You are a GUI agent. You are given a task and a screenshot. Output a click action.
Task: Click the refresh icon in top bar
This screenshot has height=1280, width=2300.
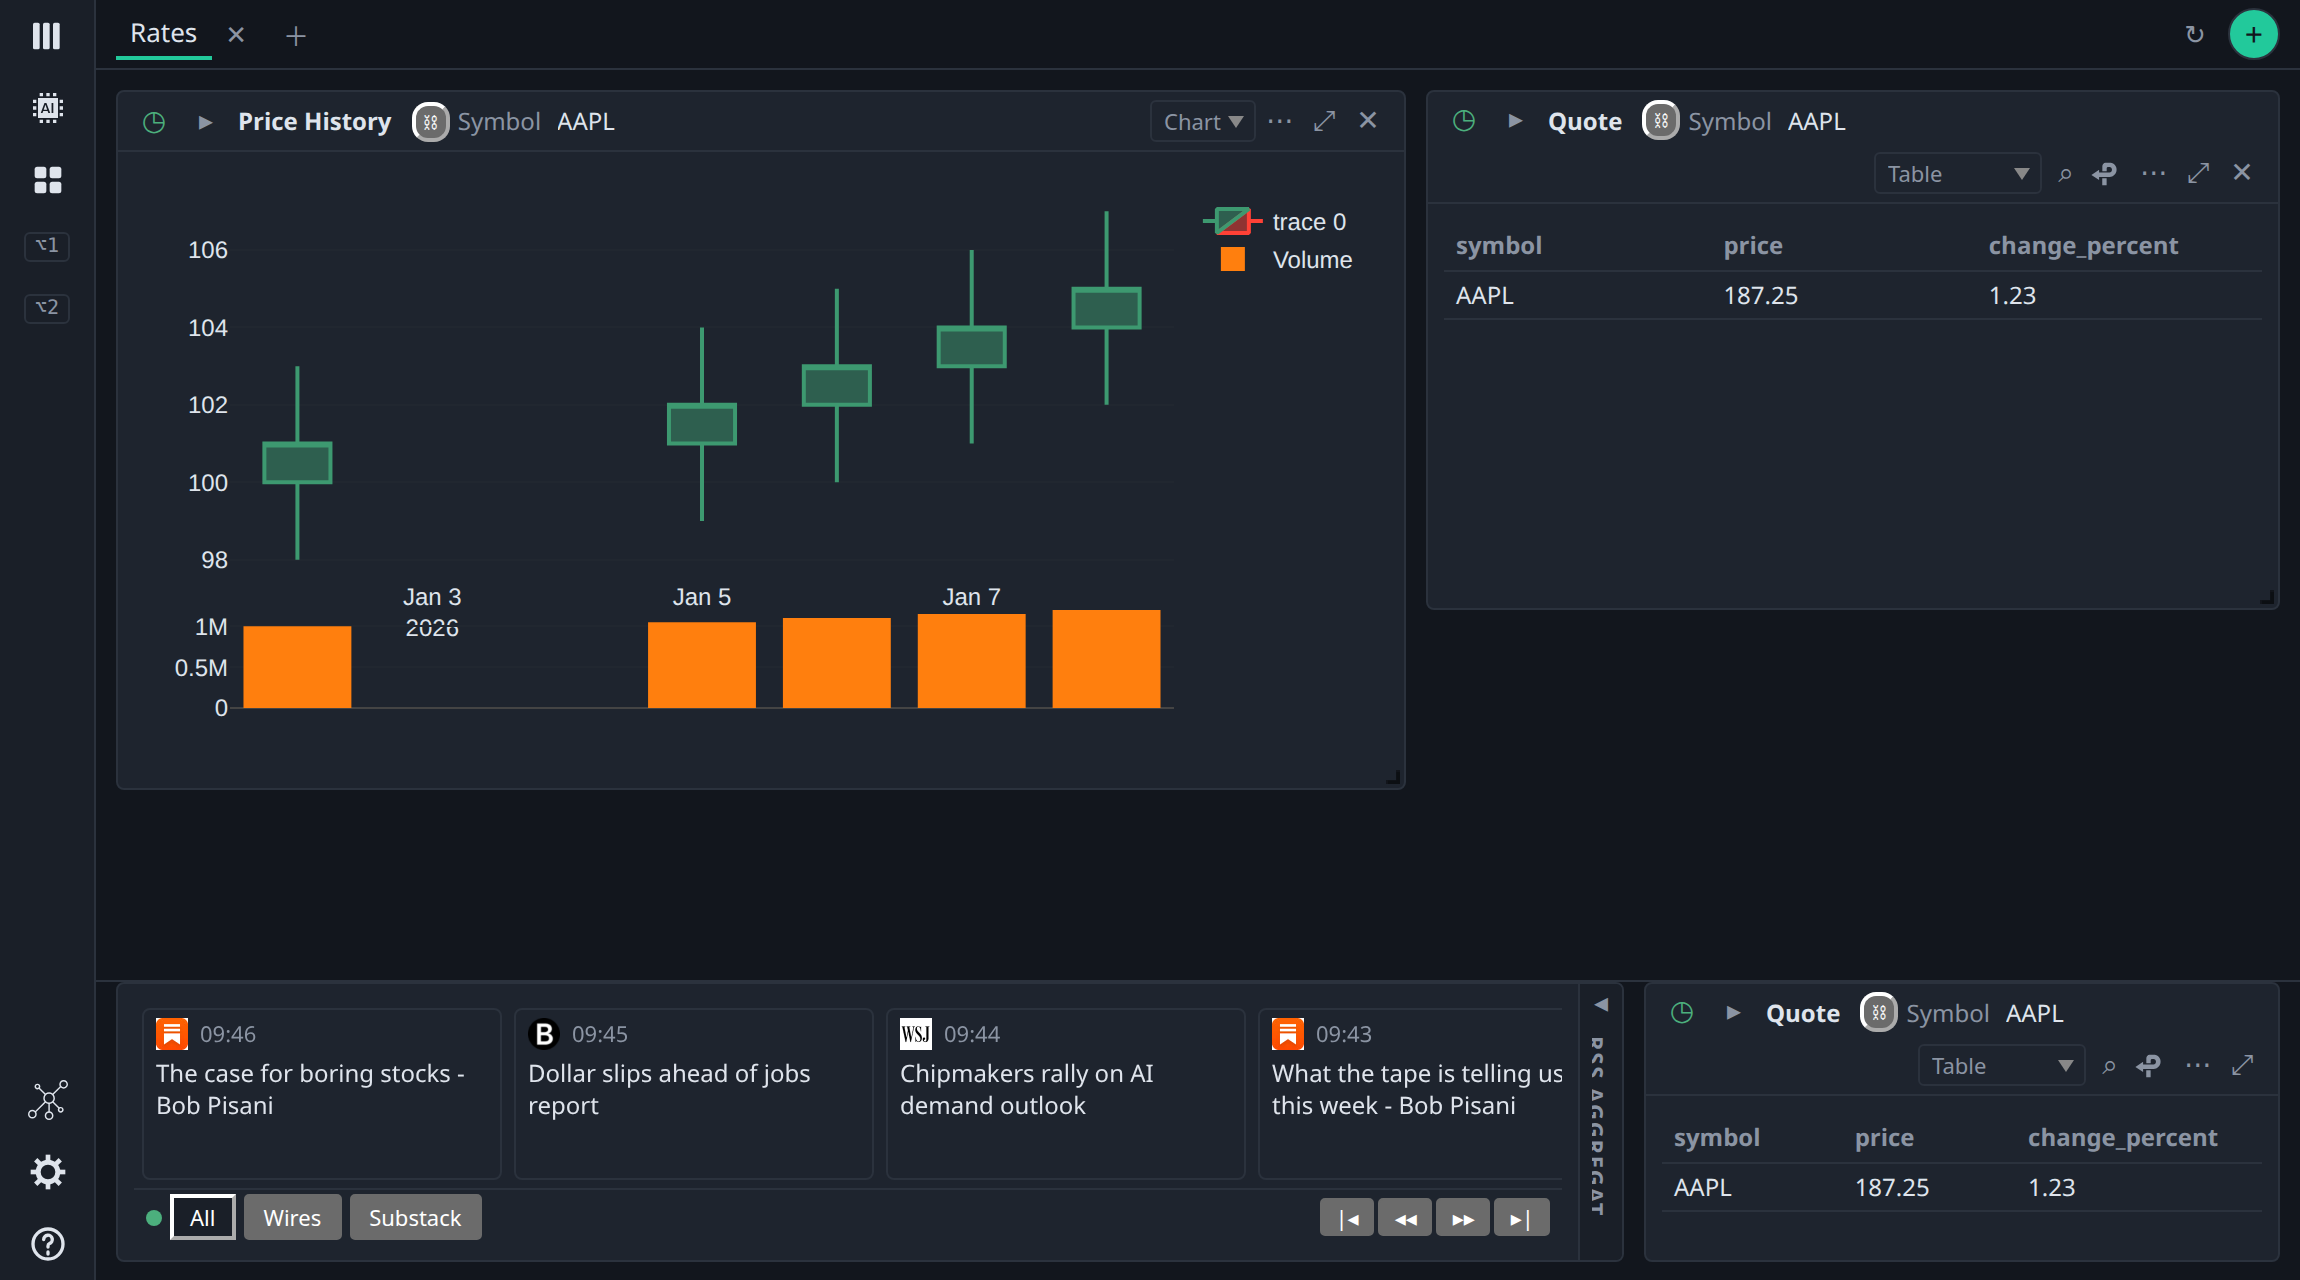2194,35
